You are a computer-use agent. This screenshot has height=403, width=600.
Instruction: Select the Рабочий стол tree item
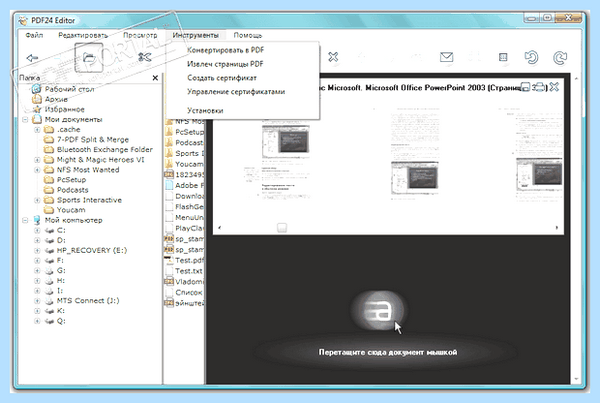point(69,89)
